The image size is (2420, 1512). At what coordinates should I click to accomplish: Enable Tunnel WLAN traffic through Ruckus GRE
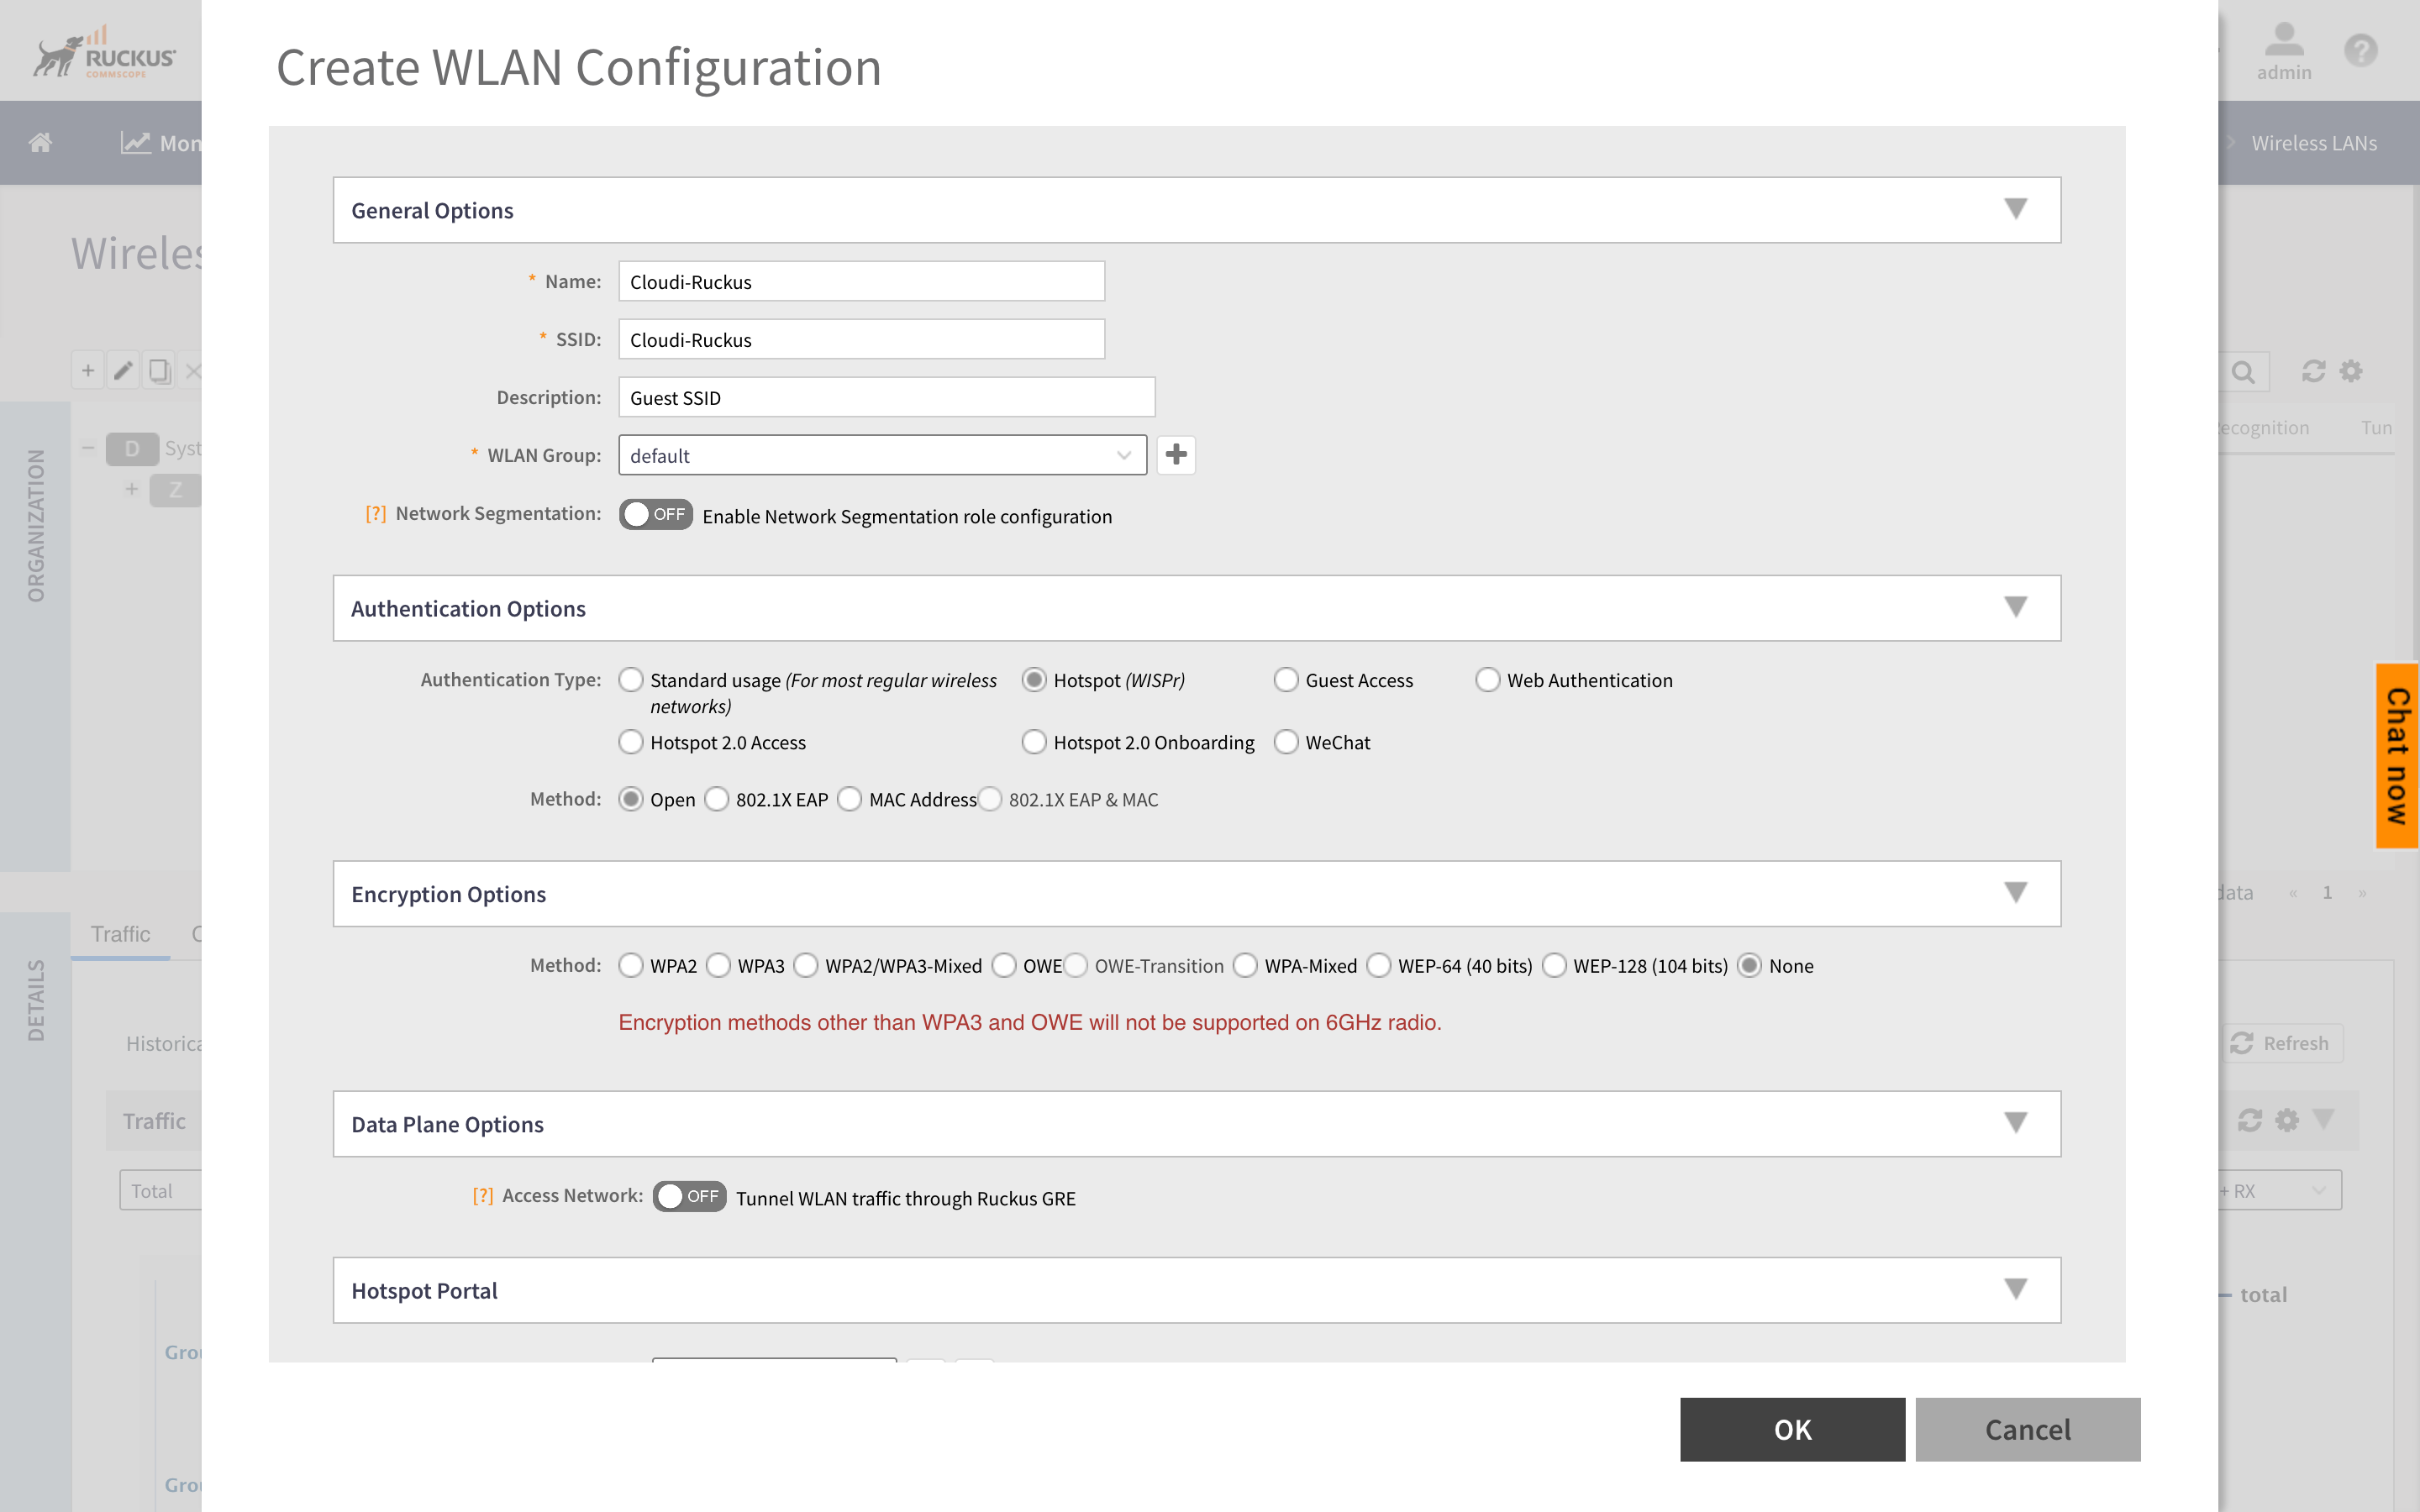click(688, 1196)
